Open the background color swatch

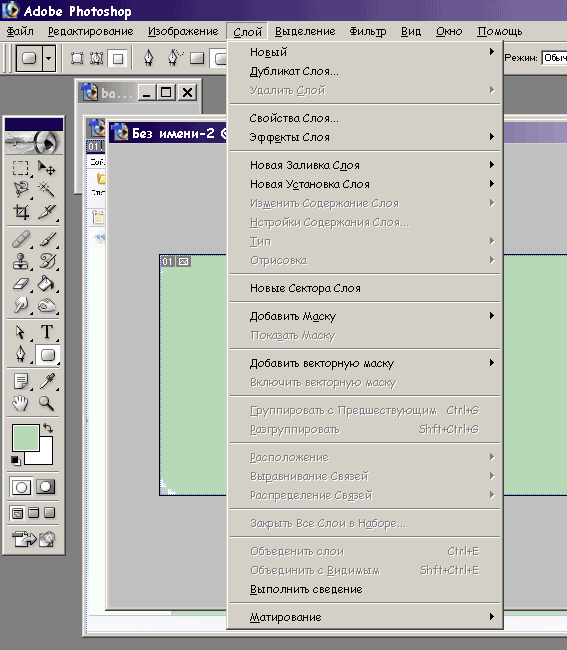coord(46,456)
